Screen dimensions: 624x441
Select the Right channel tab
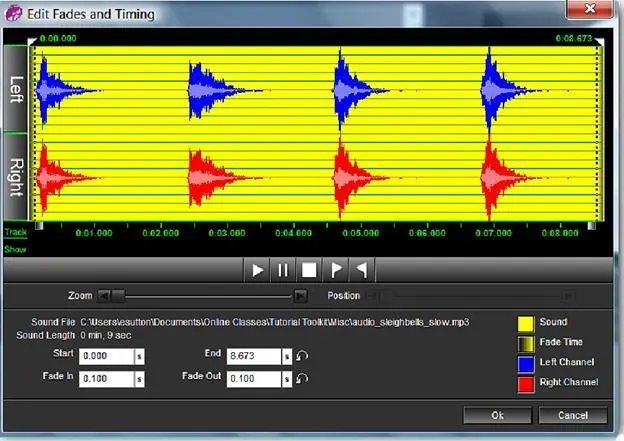point(16,177)
